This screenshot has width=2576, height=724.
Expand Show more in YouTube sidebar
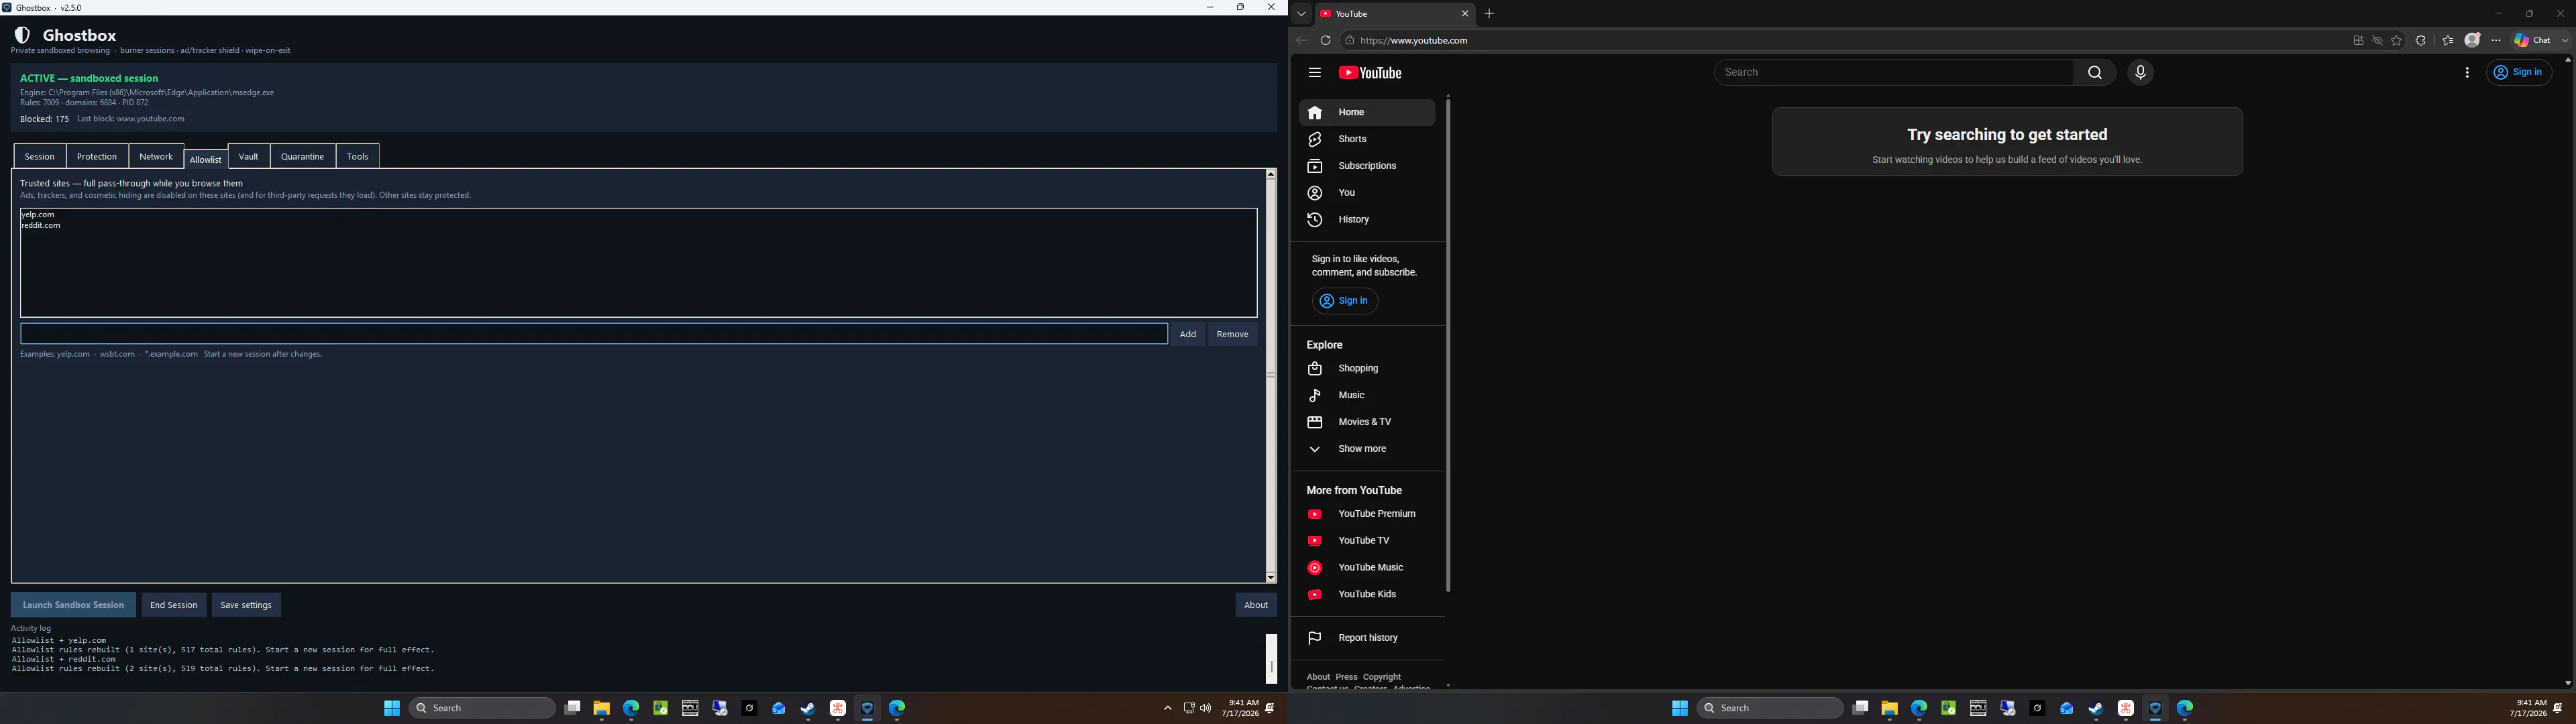(1366, 449)
